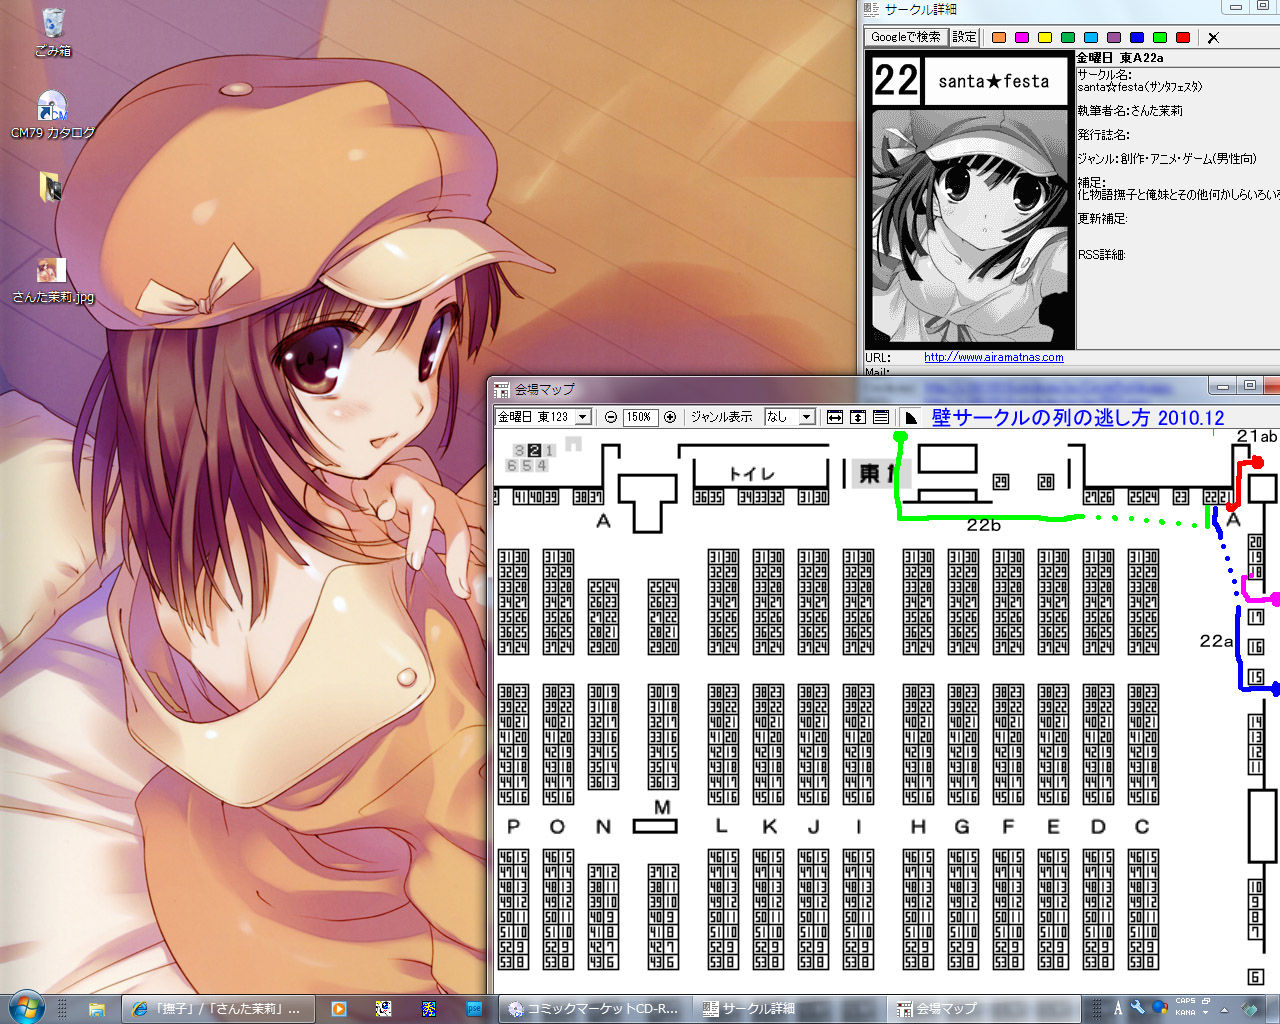Switch to 会場マップ taskbar button
Screen dimensions: 1280x1024
pos(983,1009)
